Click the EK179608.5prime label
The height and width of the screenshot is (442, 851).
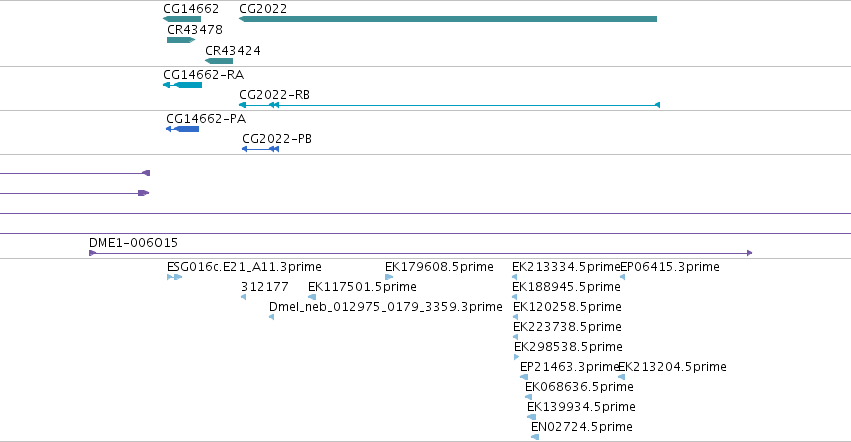point(440,267)
